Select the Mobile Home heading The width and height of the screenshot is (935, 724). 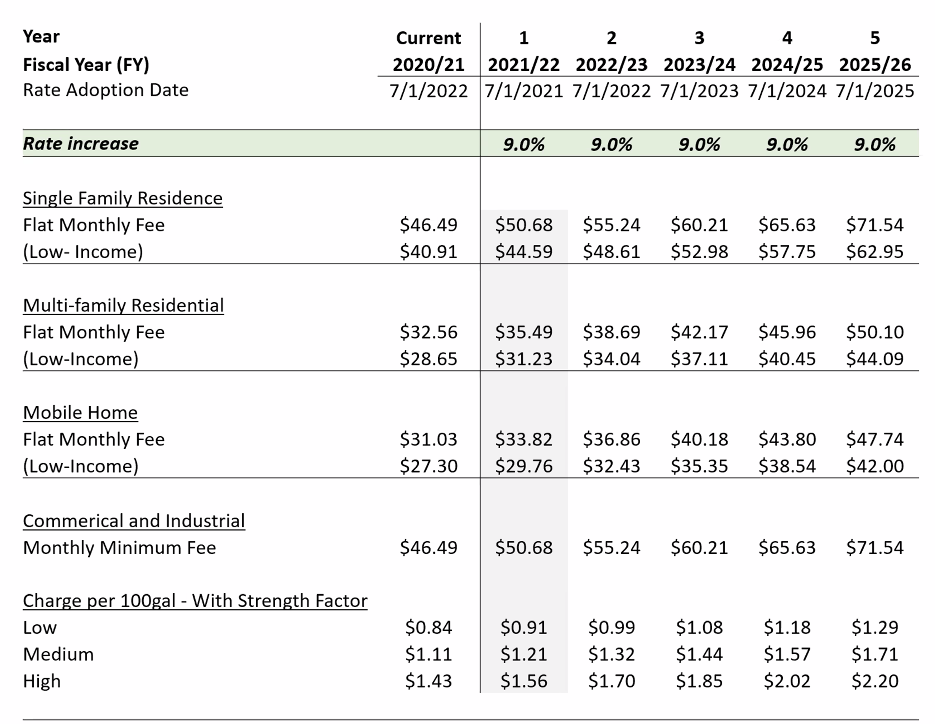coord(81,413)
